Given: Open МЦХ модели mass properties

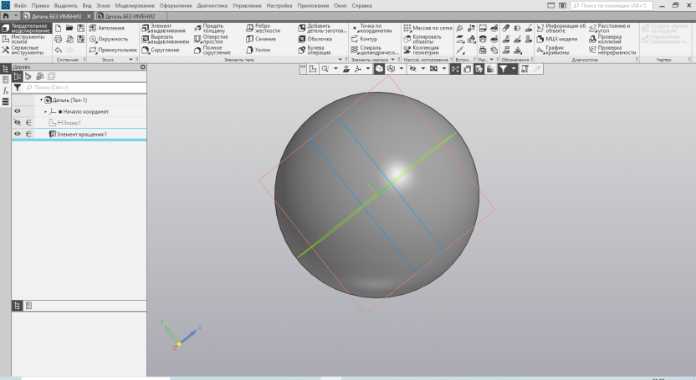Looking at the screenshot, I should 557,39.
